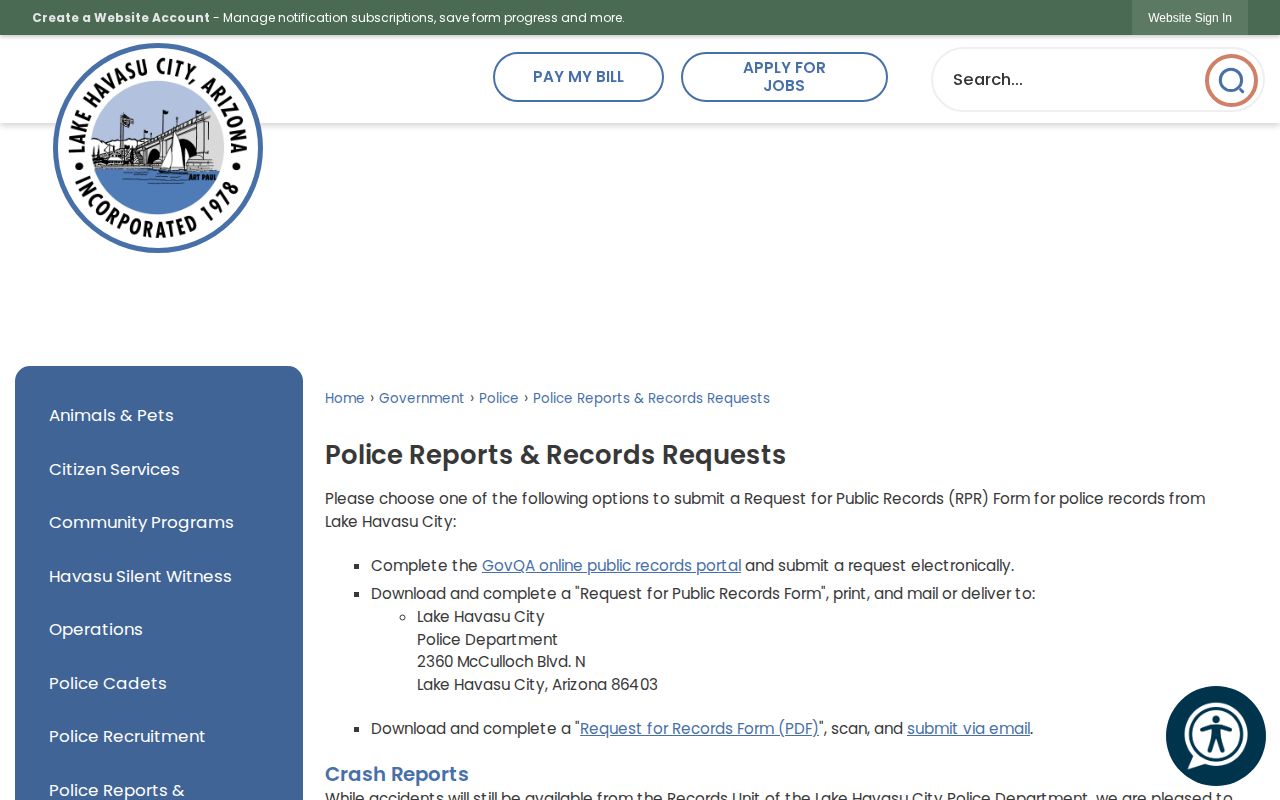Click the address line 2360 McCulloch Blvd. N
The width and height of the screenshot is (1280, 800).
coord(501,662)
